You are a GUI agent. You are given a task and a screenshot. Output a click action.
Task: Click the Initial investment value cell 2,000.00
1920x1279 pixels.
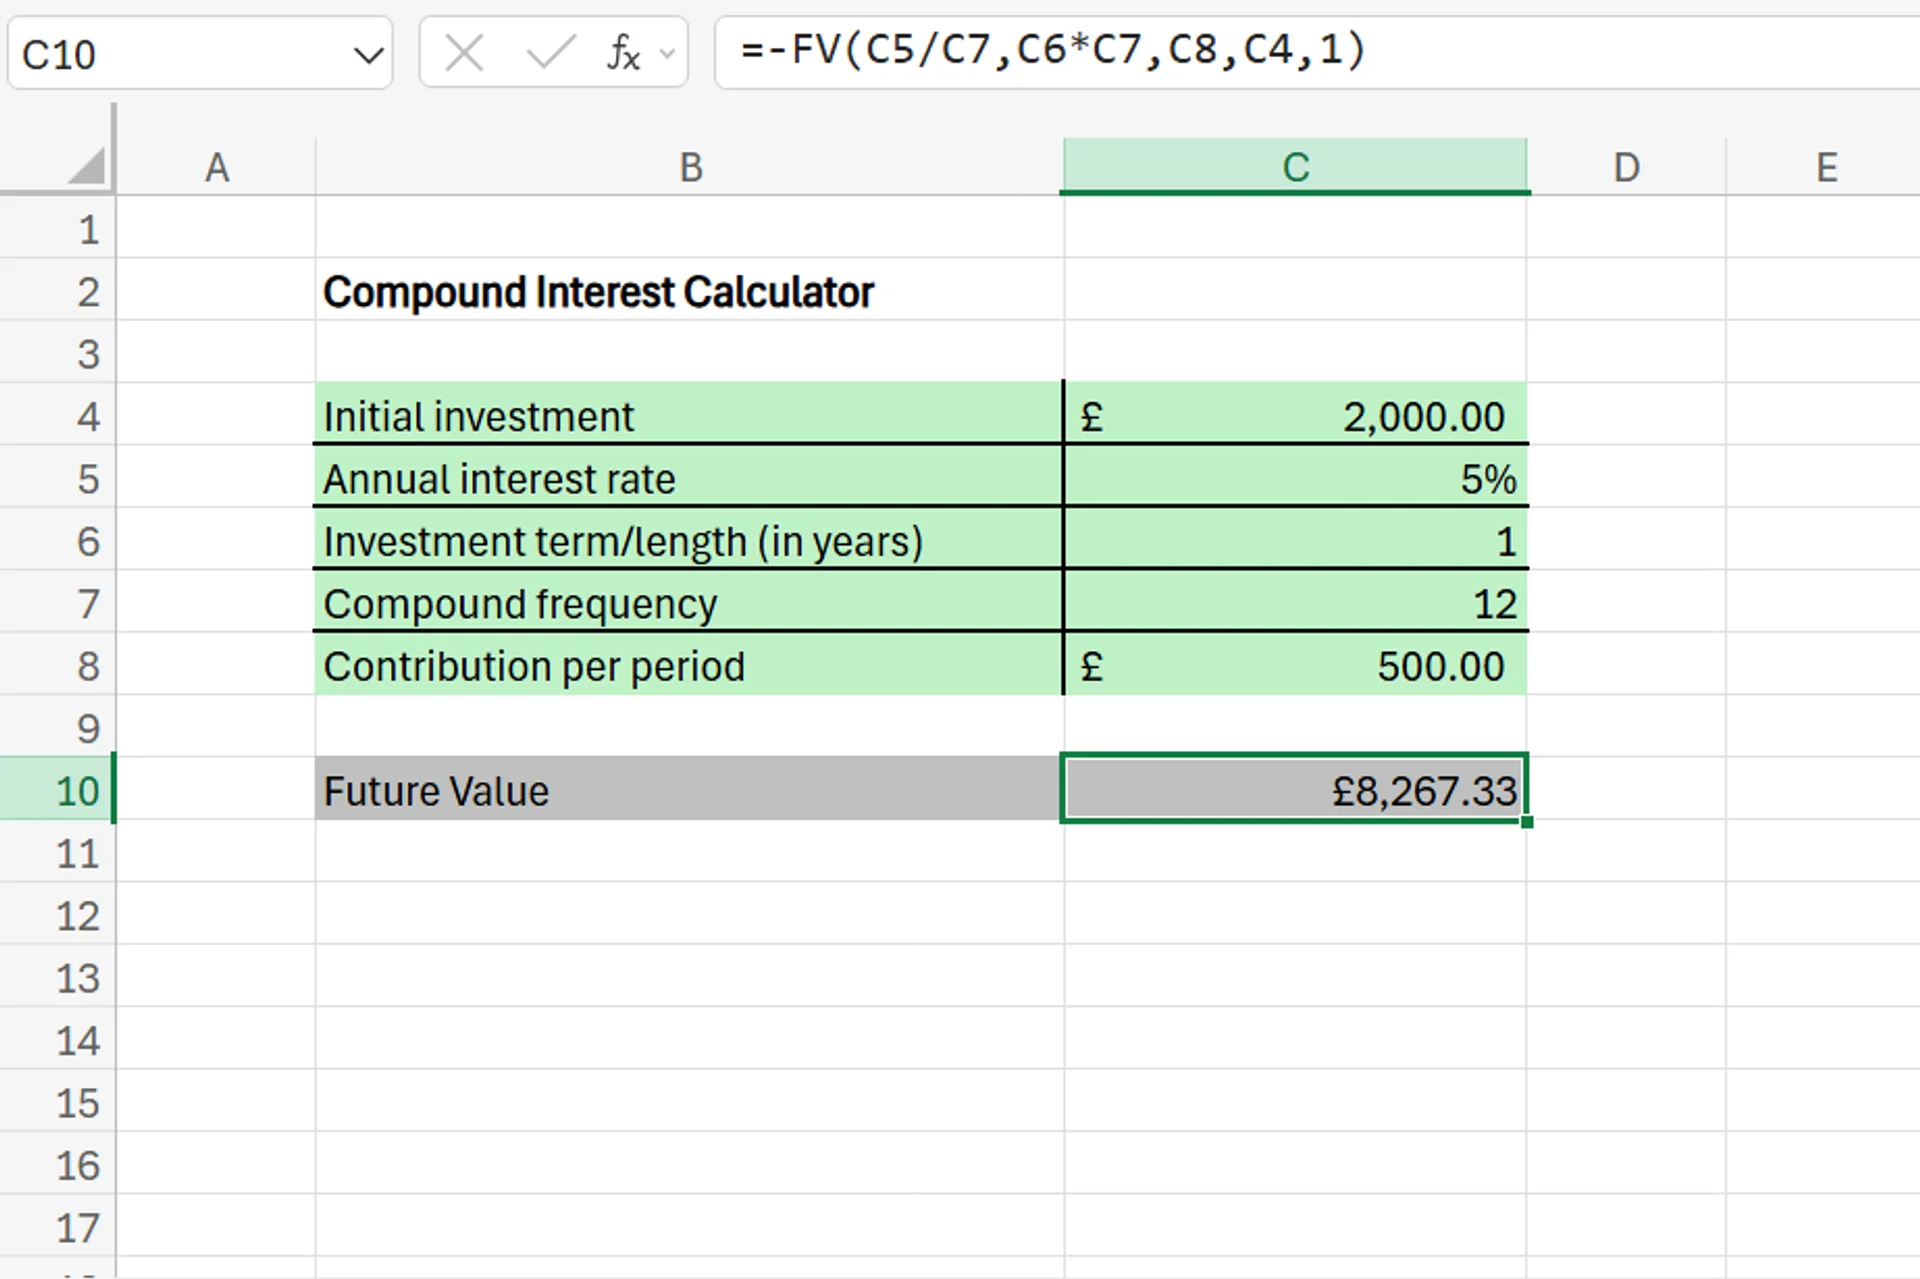click(1295, 417)
